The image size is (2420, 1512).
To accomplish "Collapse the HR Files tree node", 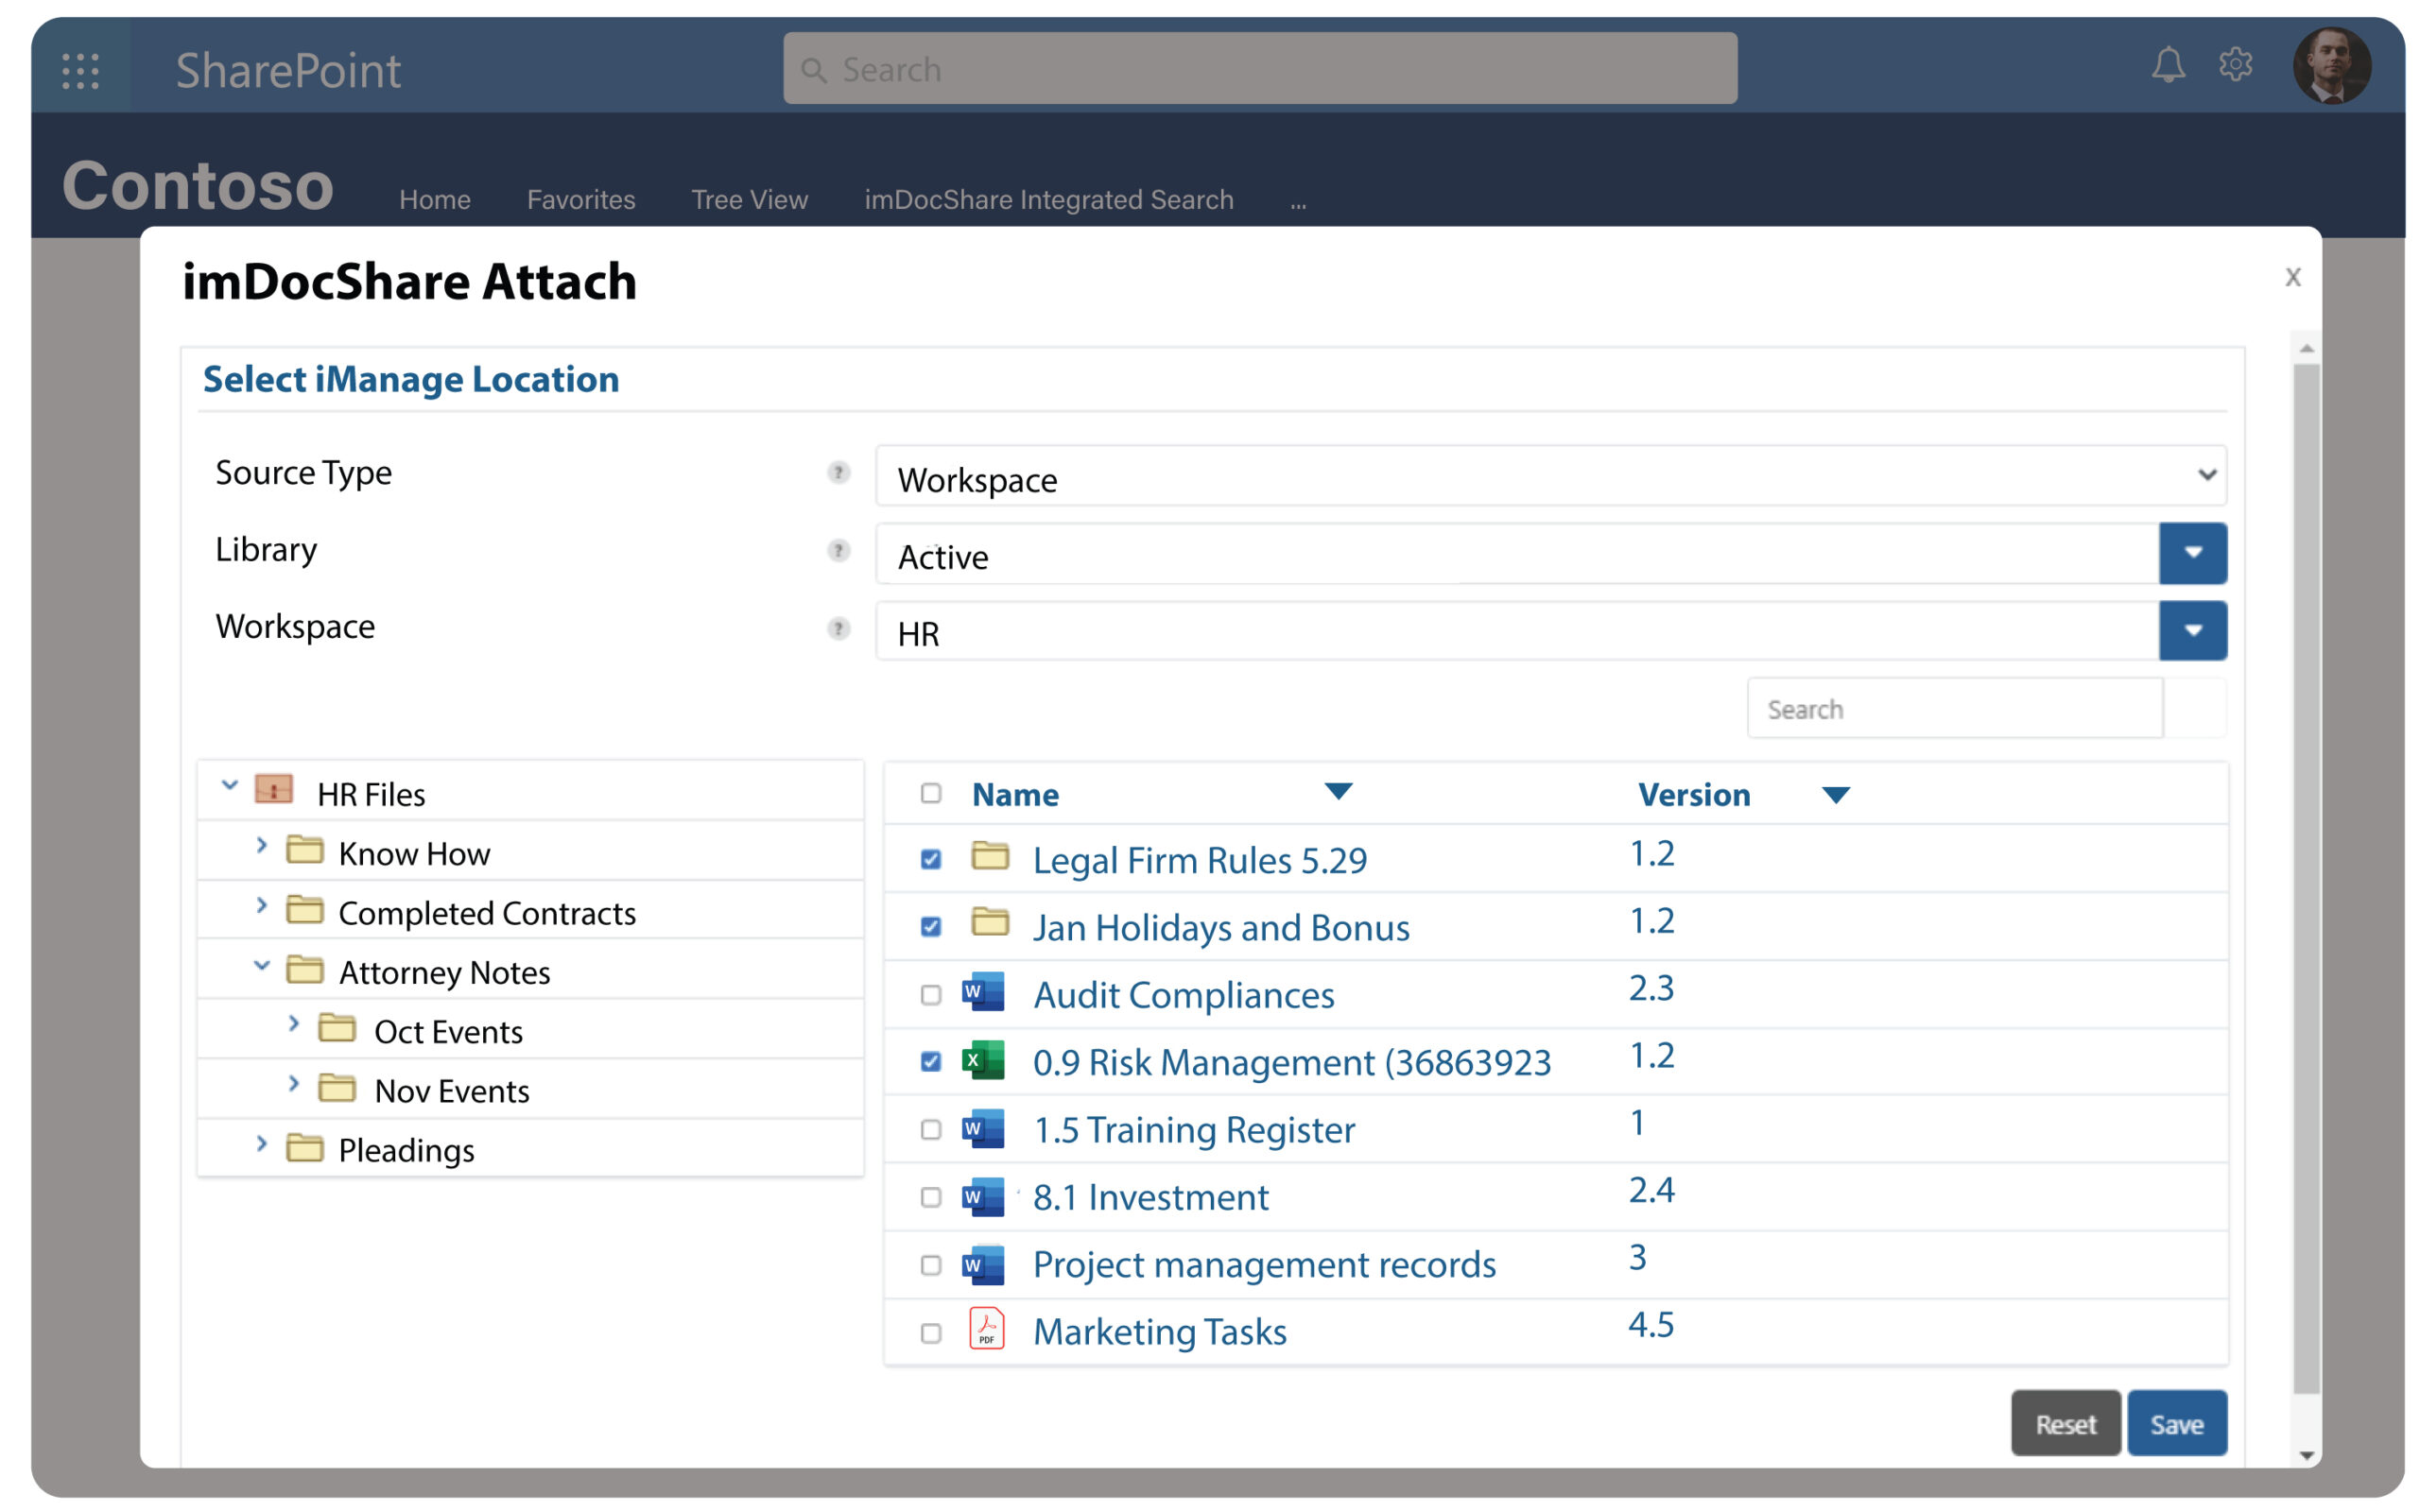I will pos(229,786).
